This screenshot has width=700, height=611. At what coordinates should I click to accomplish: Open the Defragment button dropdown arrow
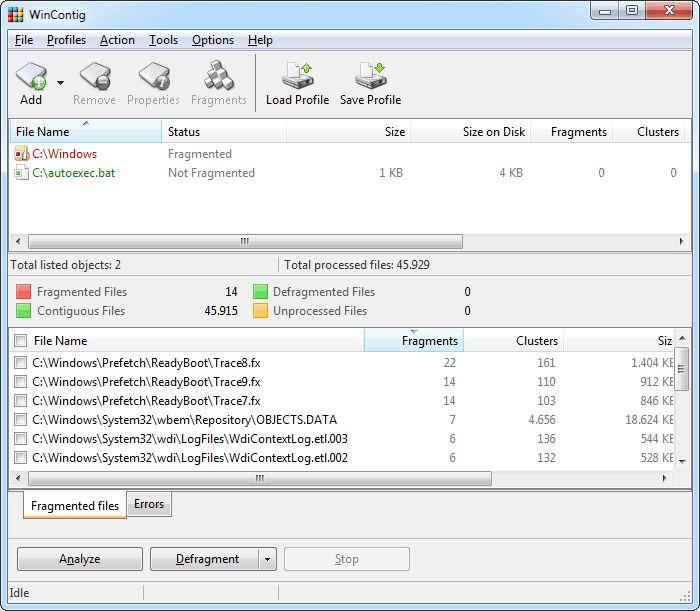coord(267,559)
